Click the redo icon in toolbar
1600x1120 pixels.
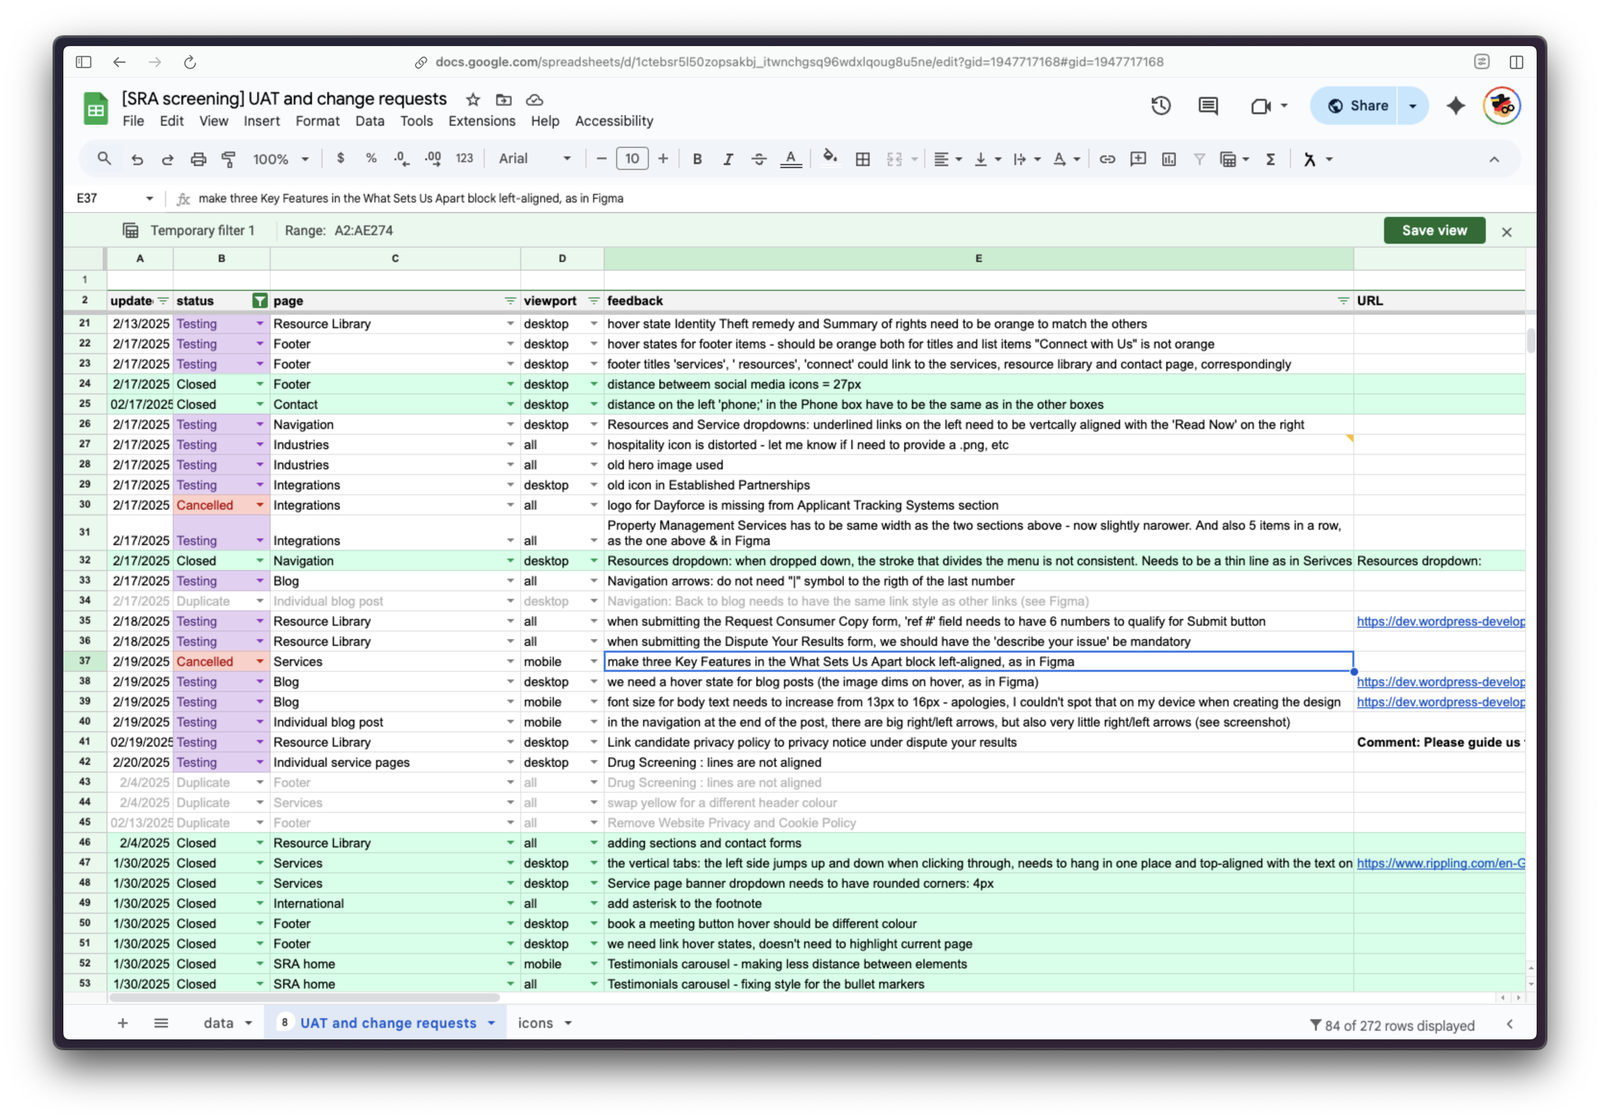[x=167, y=159]
